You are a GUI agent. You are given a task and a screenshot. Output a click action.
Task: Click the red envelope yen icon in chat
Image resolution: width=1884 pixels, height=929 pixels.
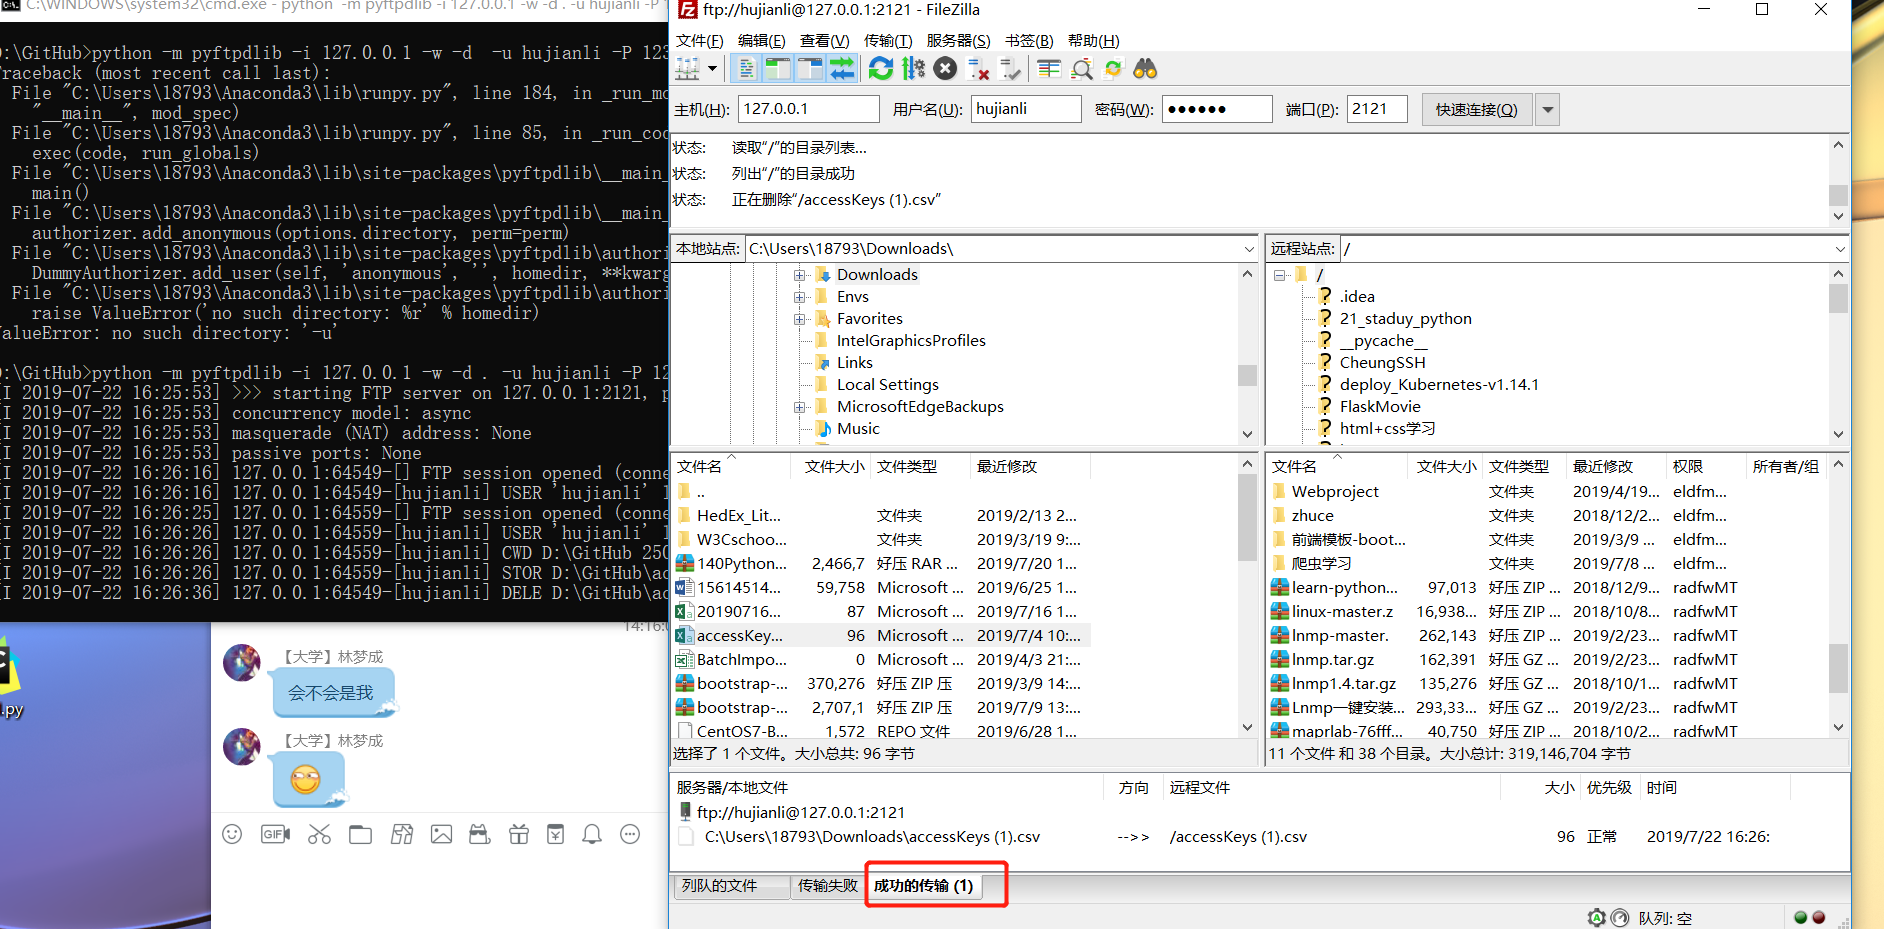coord(555,834)
